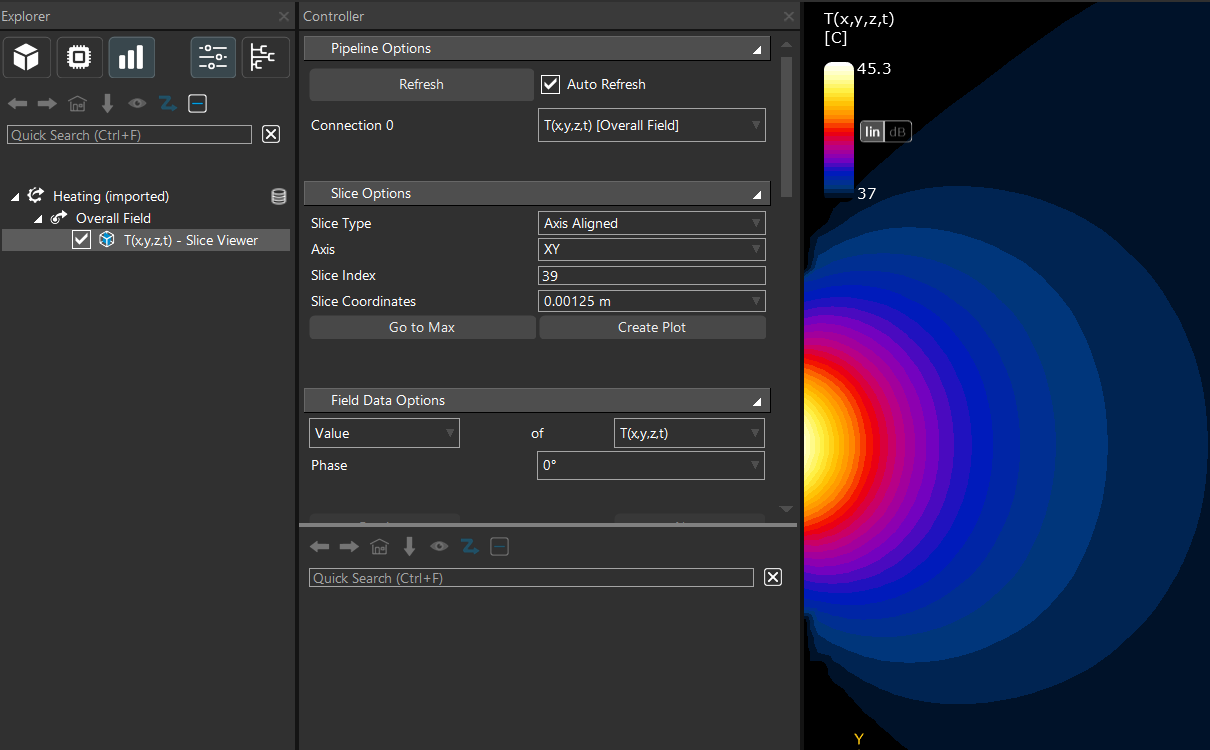The image size is (1210, 750).
Task: Click the Create Plot button
Action: pyautogui.click(x=652, y=328)
